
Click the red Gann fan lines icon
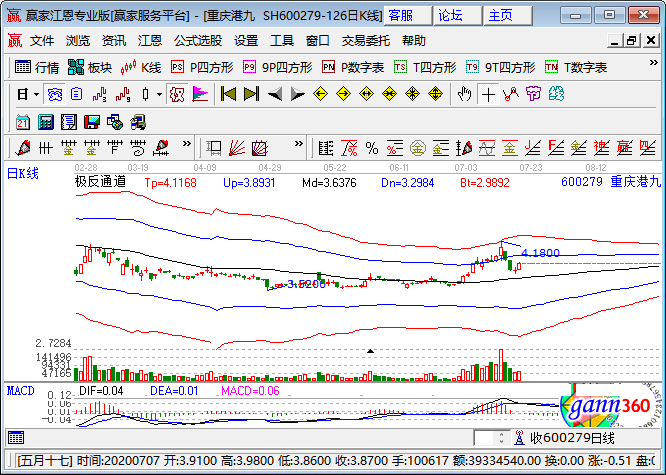point(237,148)
